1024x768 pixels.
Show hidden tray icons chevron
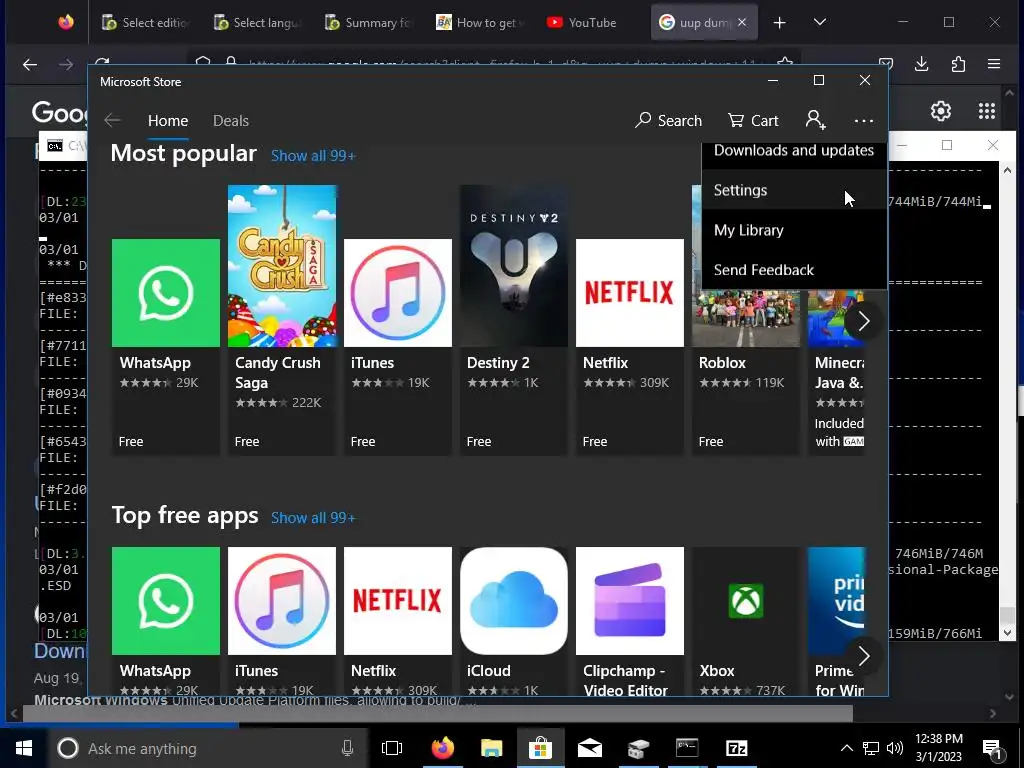846,748
